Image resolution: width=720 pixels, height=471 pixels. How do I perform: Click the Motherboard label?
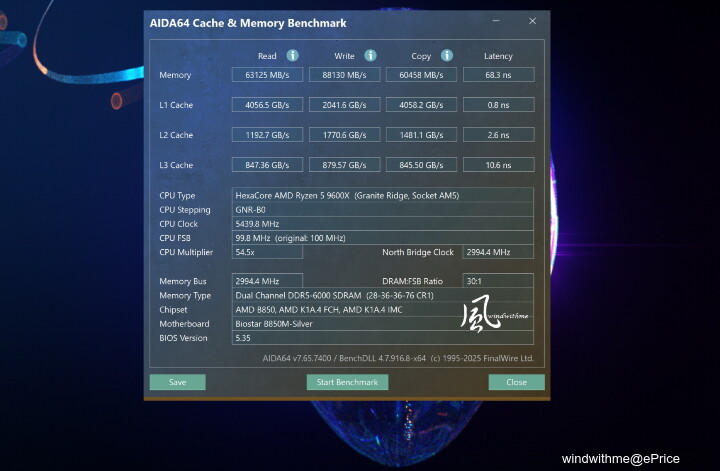[x=184, y=324]
